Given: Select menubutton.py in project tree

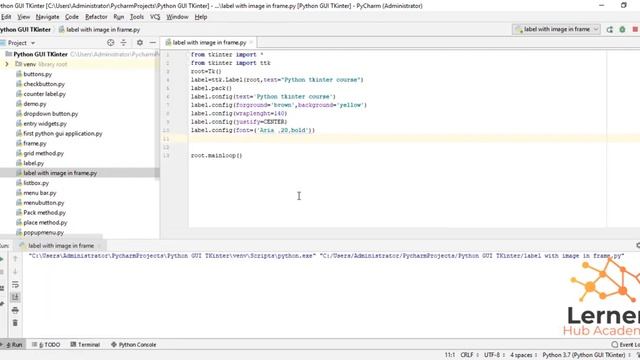Looking at the screenshot, I should 44,202.
